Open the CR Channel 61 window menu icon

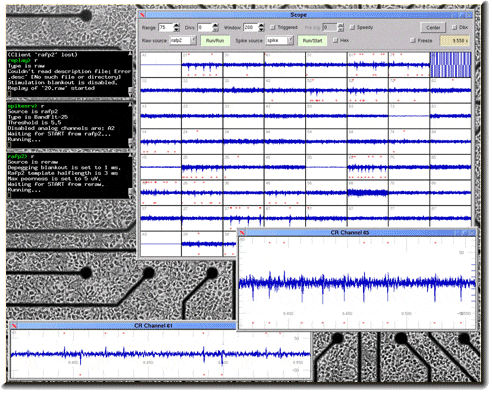[14, 326]
